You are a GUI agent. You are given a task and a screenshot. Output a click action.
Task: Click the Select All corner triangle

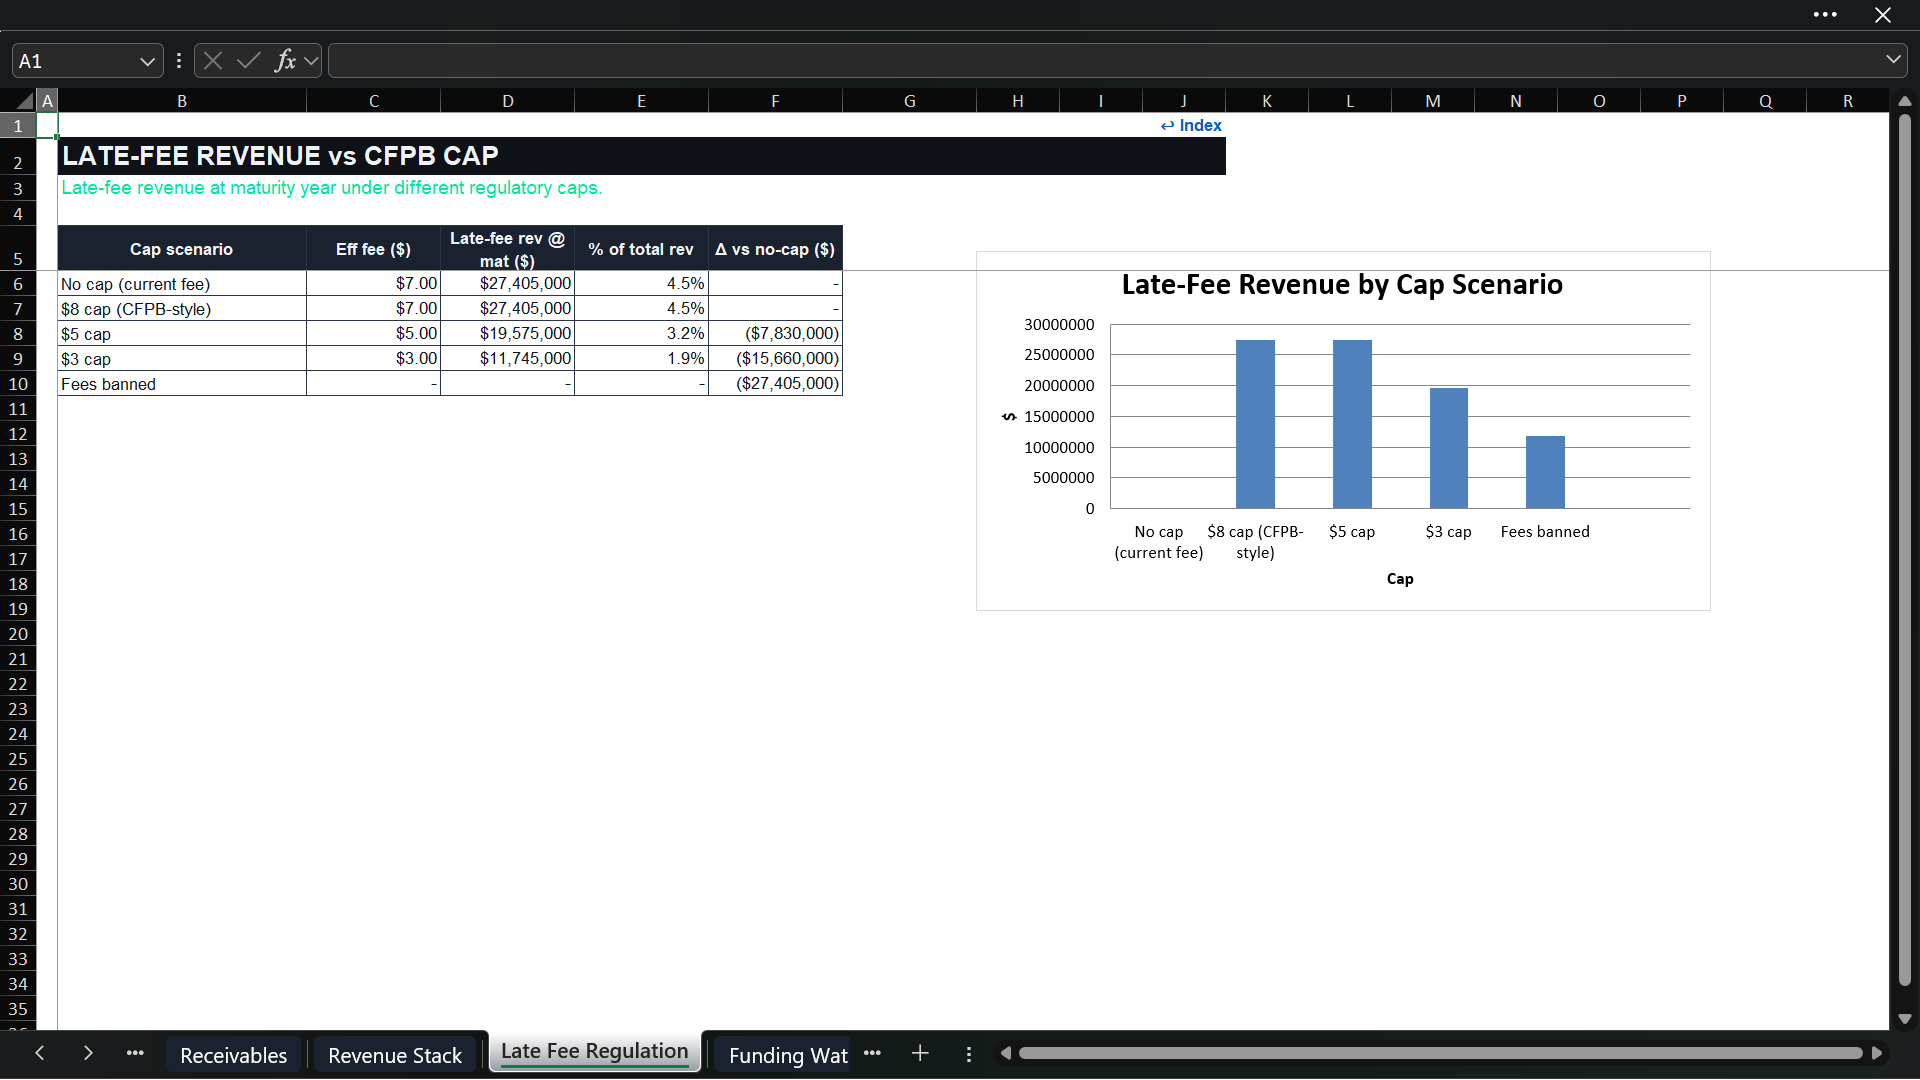[x=24, y=101]
